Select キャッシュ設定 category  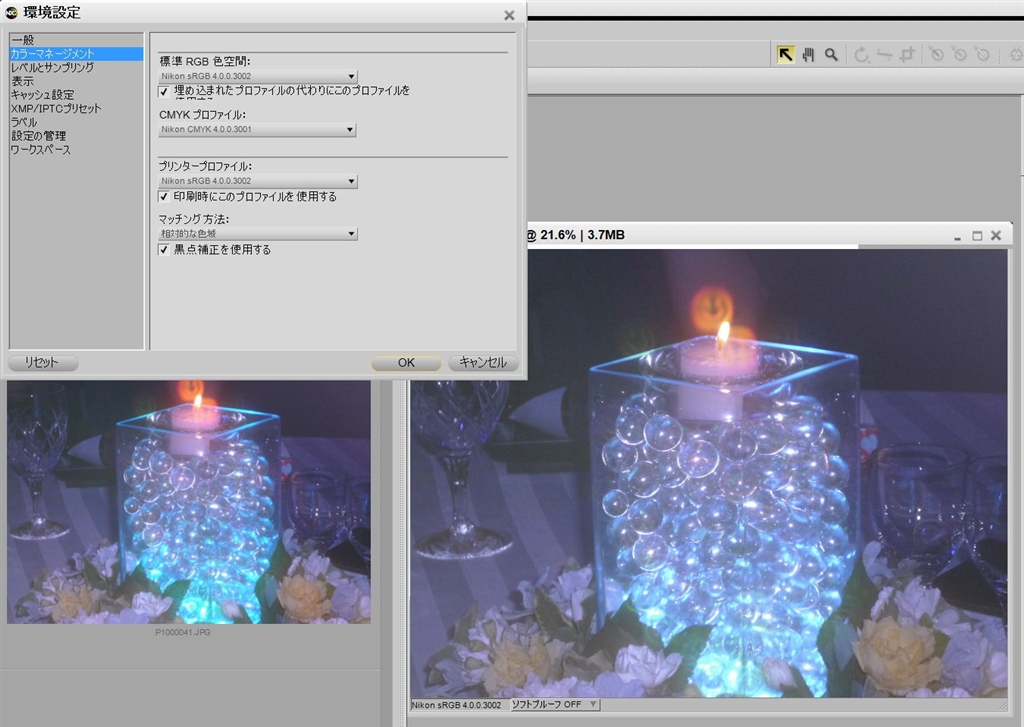pyautogui.click(x=76, y=95)
